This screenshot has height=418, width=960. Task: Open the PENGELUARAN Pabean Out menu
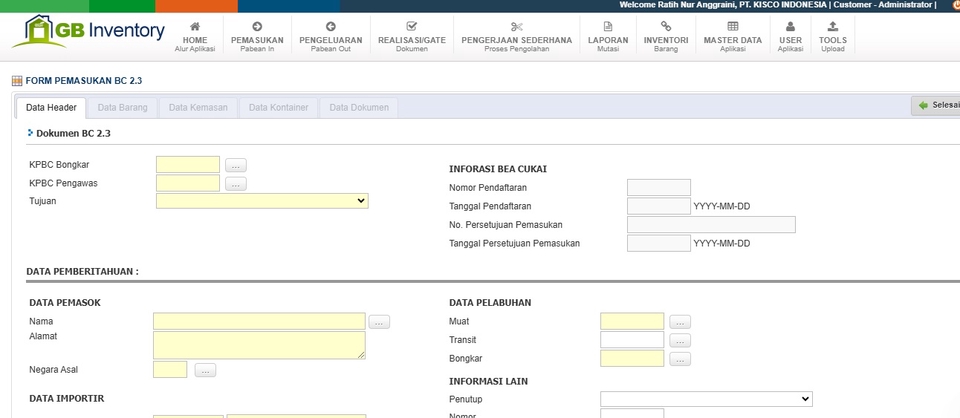331,37
